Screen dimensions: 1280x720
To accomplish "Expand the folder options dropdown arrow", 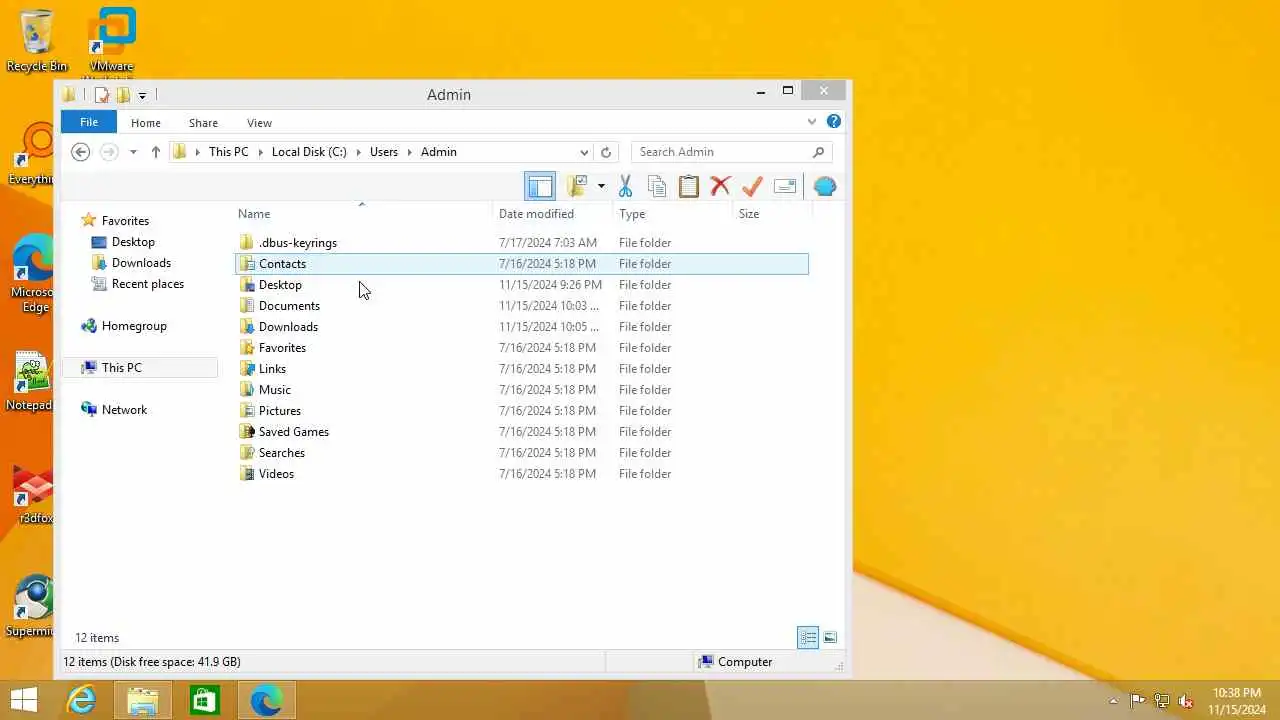I will (601, 186).
